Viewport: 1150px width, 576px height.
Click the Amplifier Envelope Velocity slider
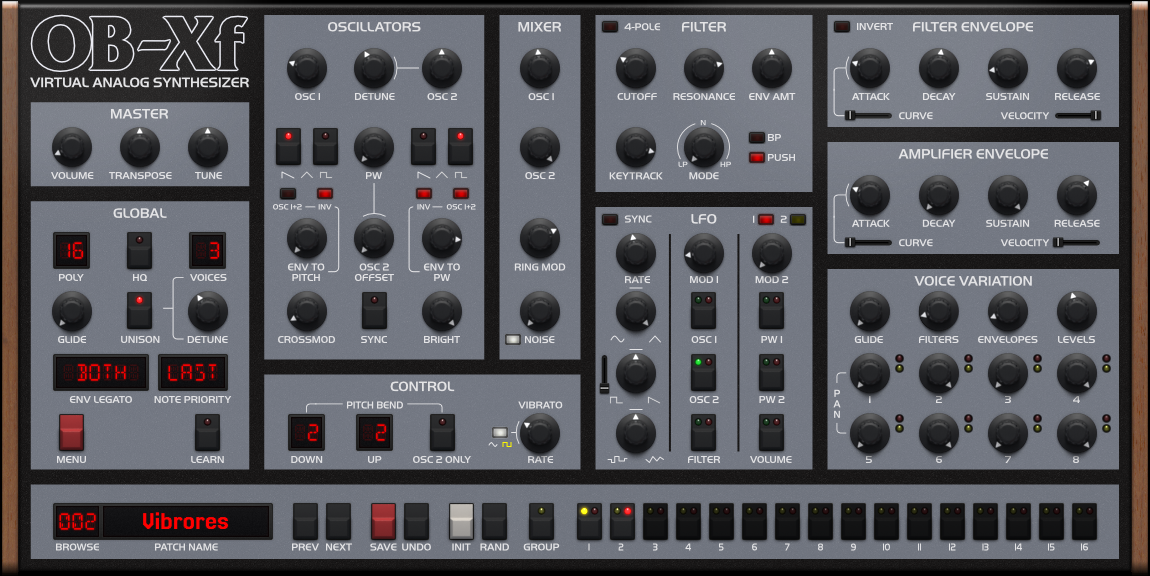coord(1077,242)
